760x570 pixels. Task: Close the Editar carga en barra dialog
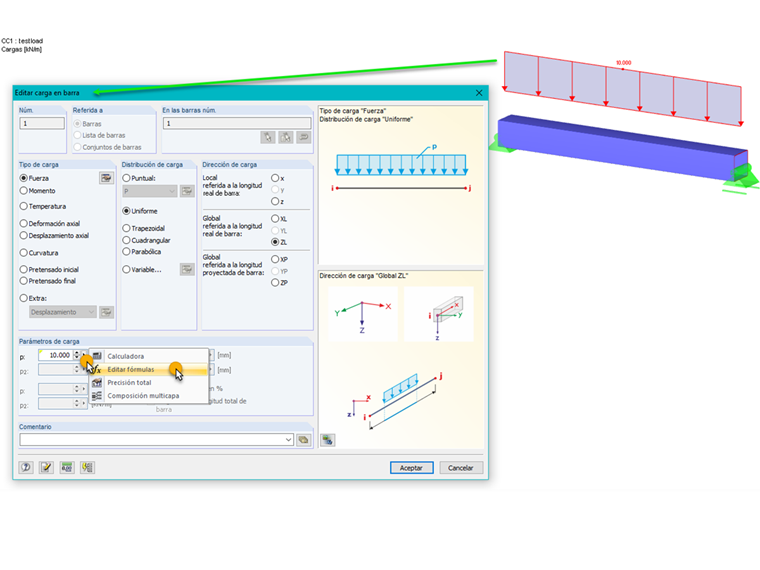tap(479, 93)
